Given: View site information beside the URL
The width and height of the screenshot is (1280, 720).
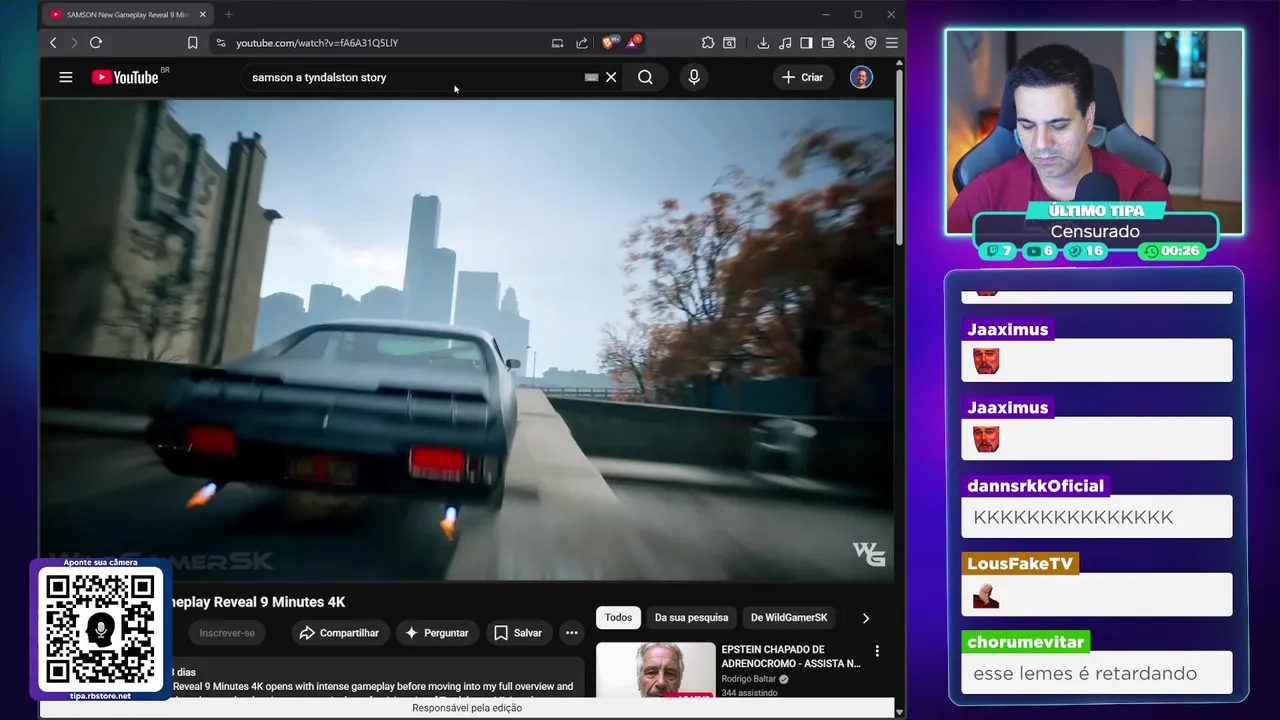Looking at the screenshot, I should 221,43.
